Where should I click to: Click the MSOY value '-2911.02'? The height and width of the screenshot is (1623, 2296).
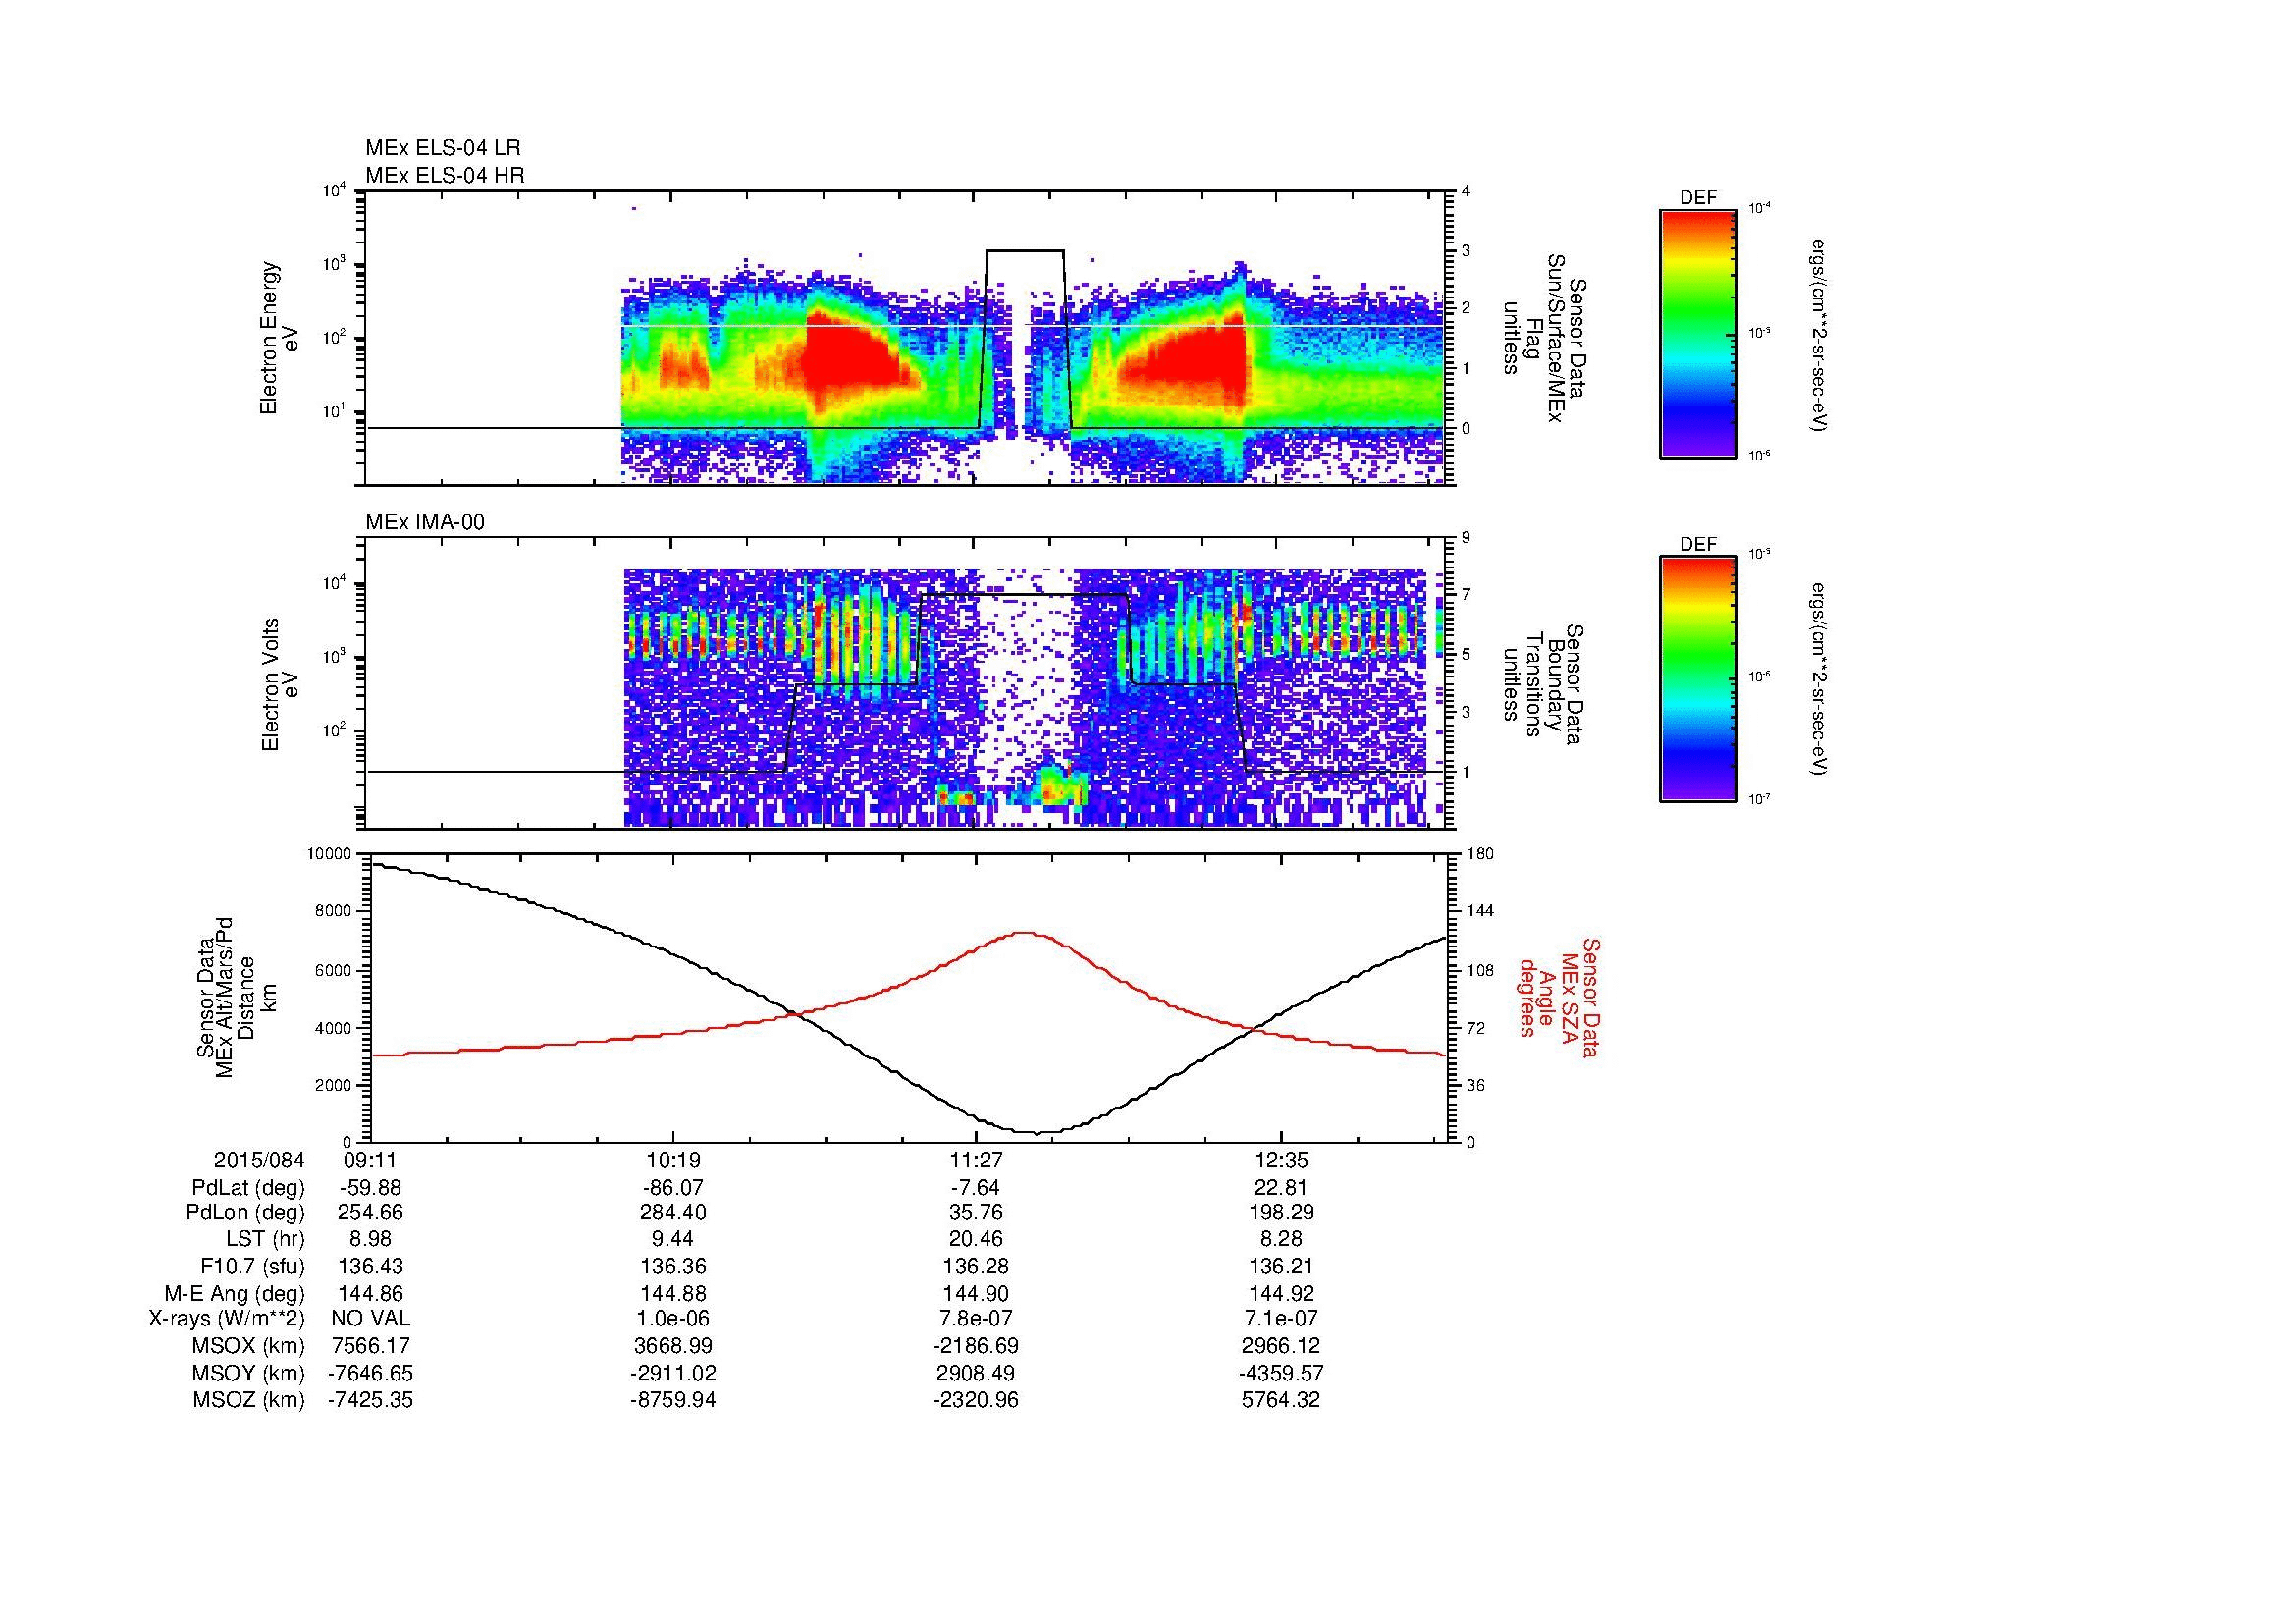click(674, 1373)
